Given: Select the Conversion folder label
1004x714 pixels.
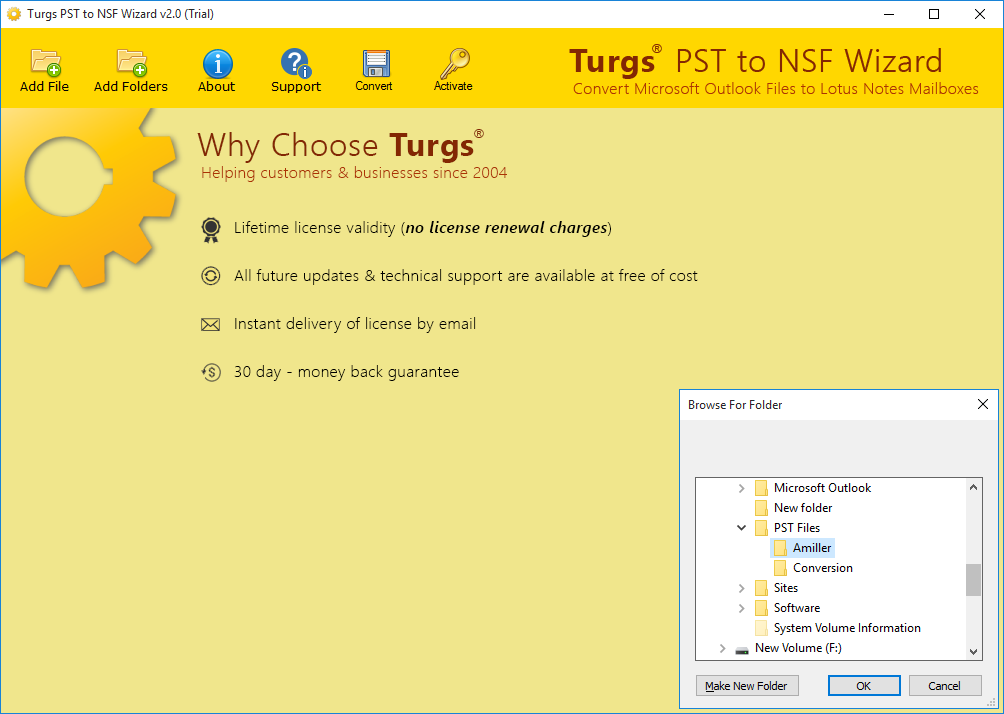Looking at the screenshot, I should point(823,568).
